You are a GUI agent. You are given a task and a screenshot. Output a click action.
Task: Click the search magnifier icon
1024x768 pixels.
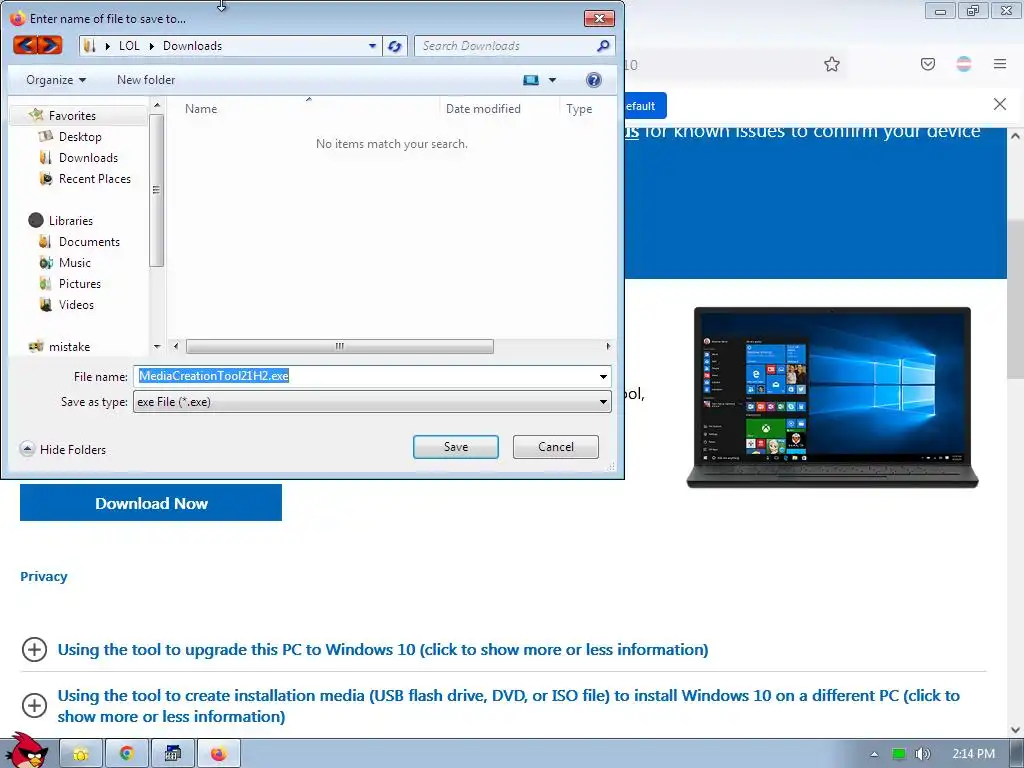click(x=603, y=46)
